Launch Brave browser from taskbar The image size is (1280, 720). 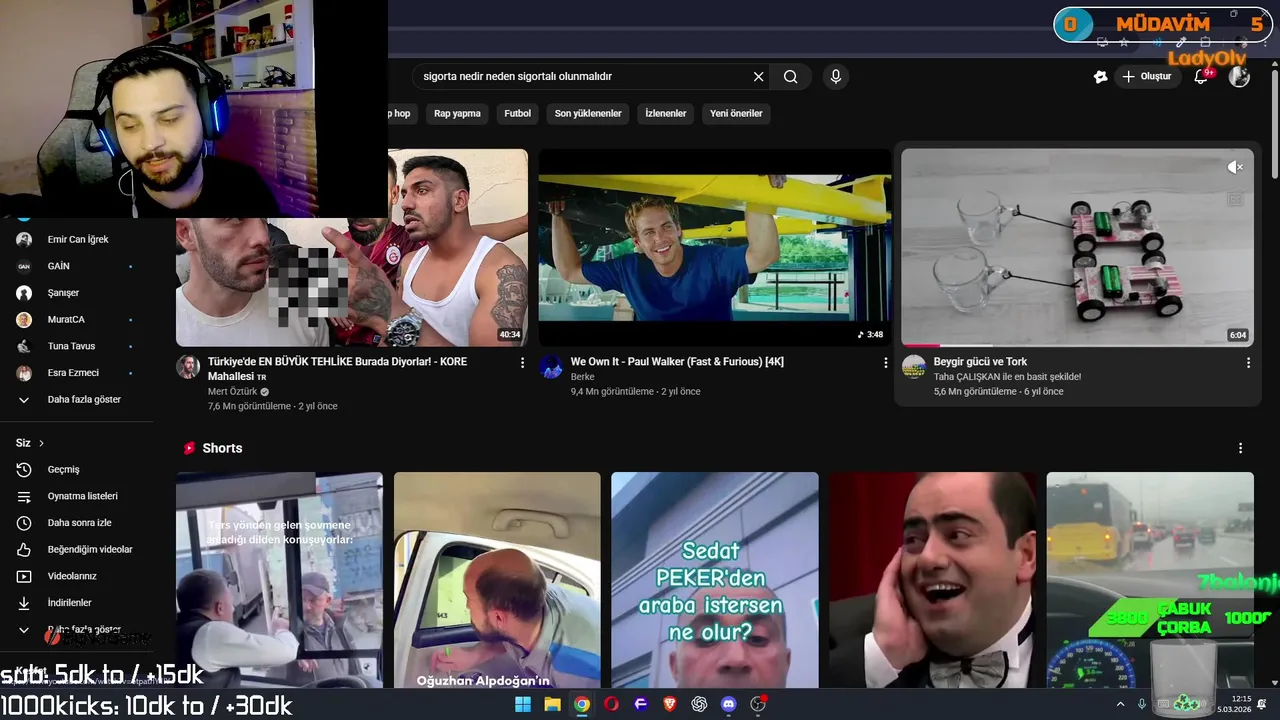[x=670, y=704]
